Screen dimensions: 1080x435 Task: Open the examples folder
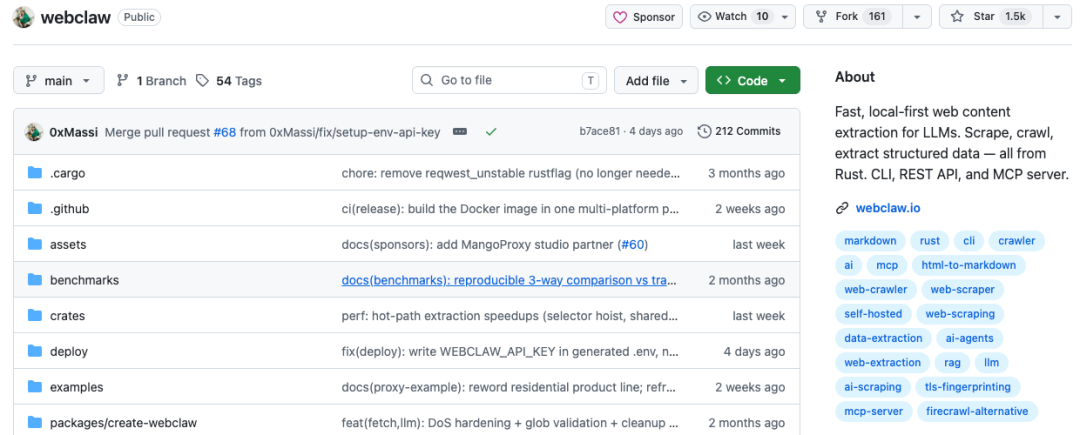coord(76,388)
